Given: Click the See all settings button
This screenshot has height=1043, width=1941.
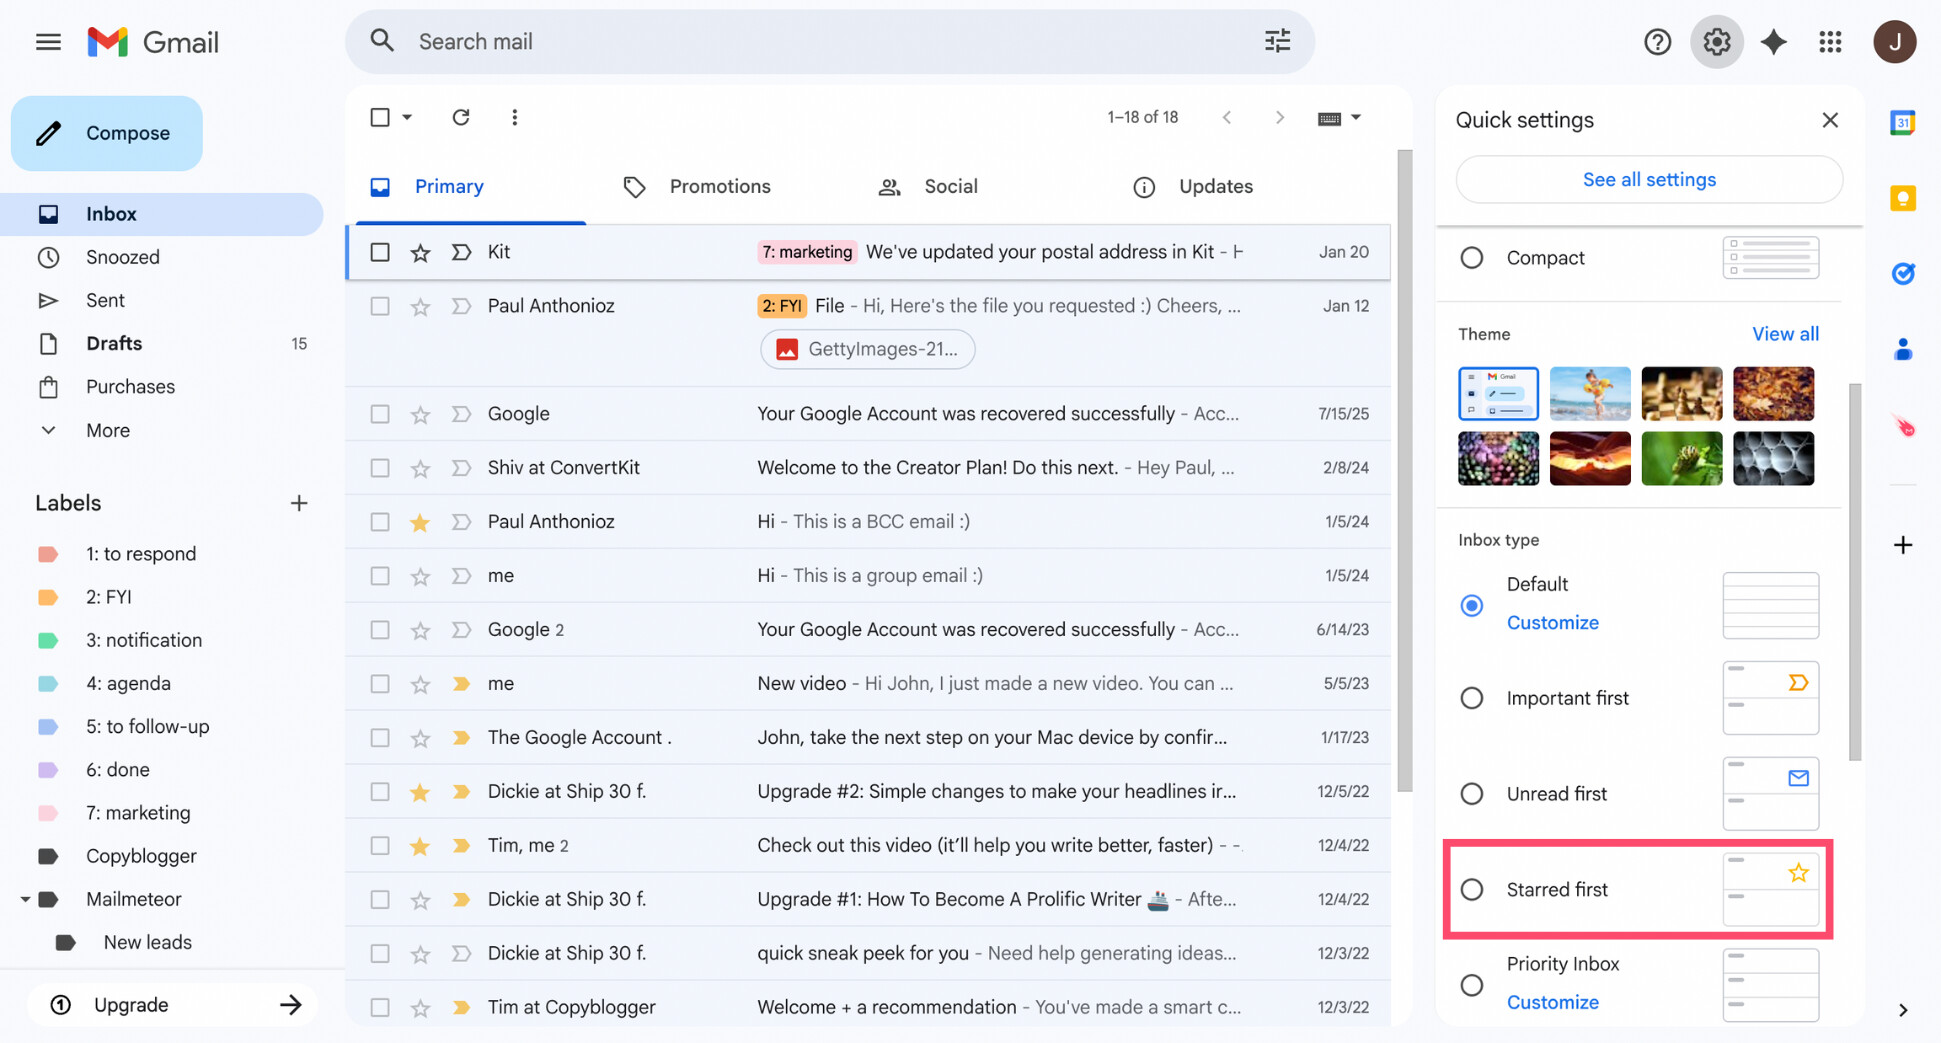Looking at the screenshot, I should [1648, 179].
